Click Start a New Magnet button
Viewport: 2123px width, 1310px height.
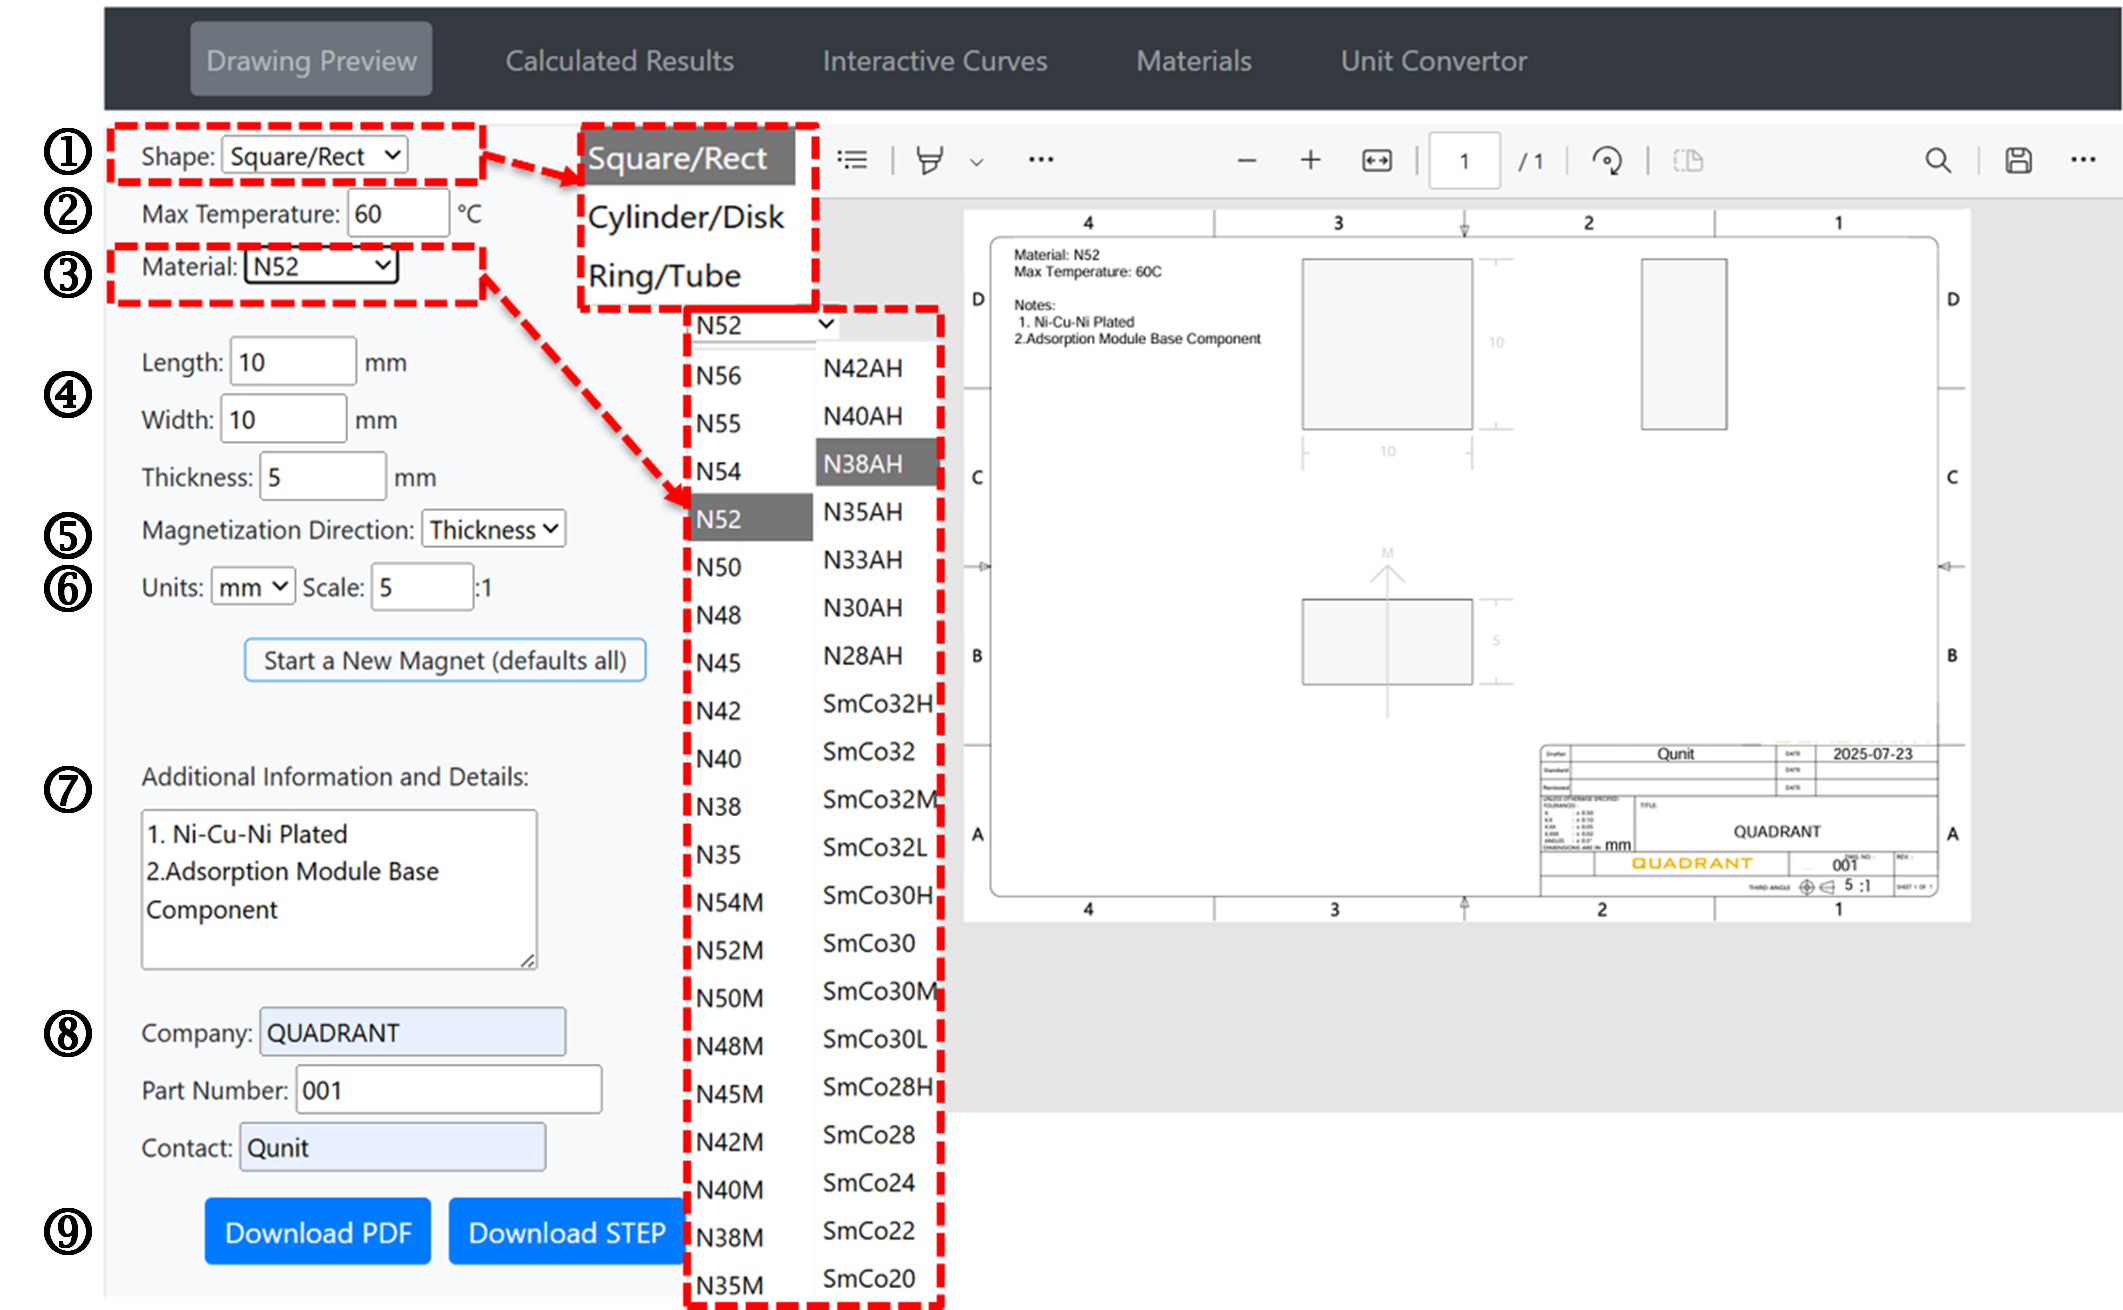(x=445, y=661)
